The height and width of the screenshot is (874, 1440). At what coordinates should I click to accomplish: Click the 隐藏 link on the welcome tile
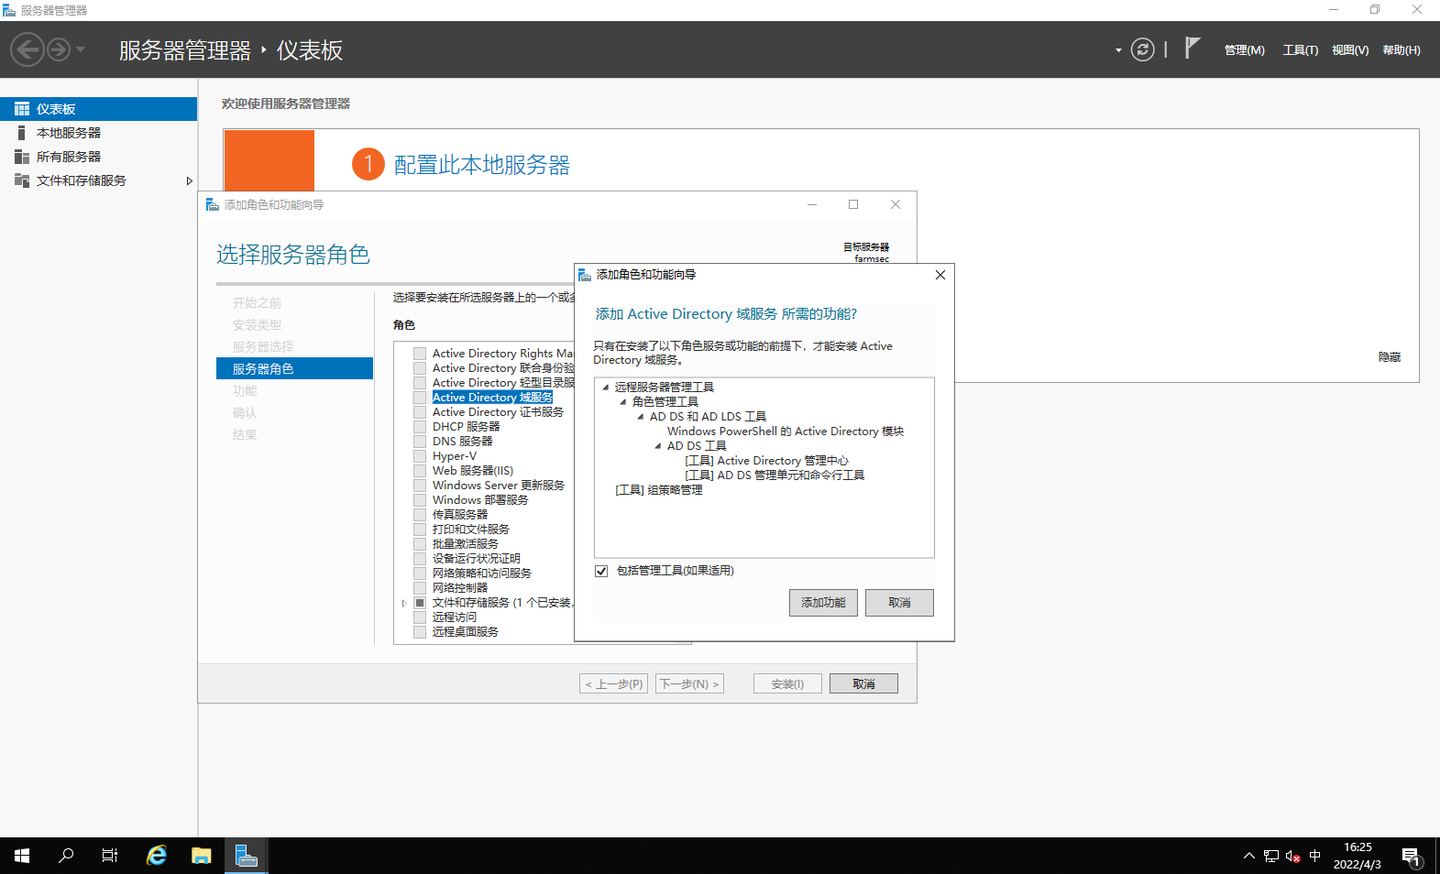pos(1388,356)
